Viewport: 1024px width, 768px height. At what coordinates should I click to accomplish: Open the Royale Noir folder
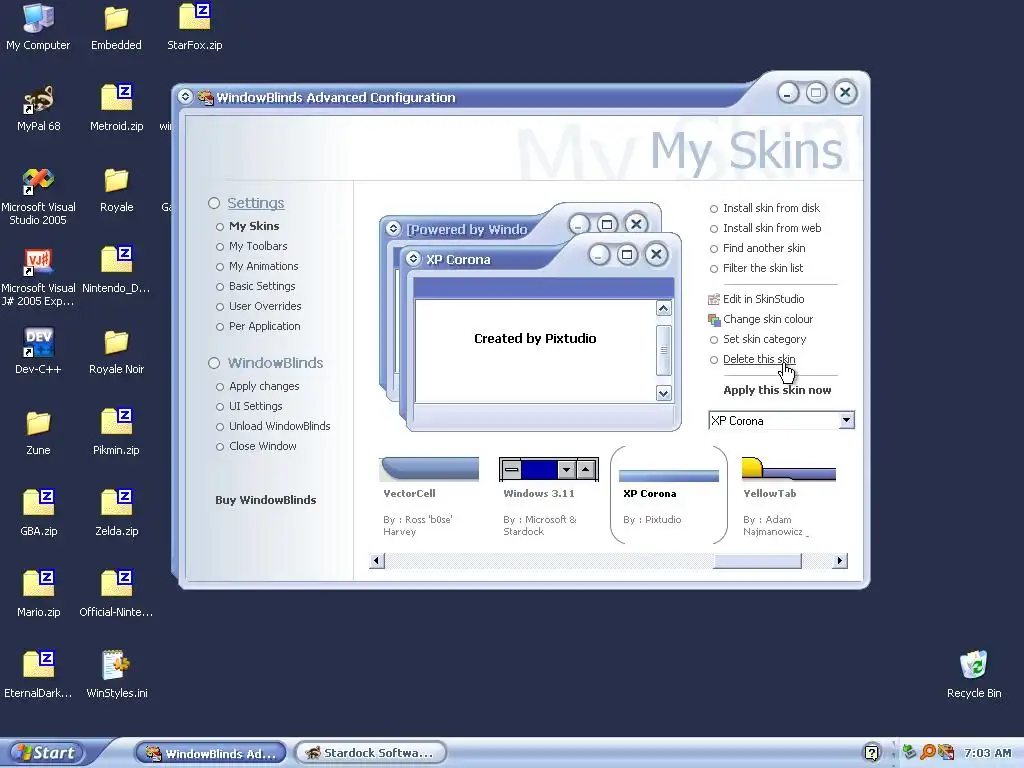pyautogui.click(x=116, y=351)
